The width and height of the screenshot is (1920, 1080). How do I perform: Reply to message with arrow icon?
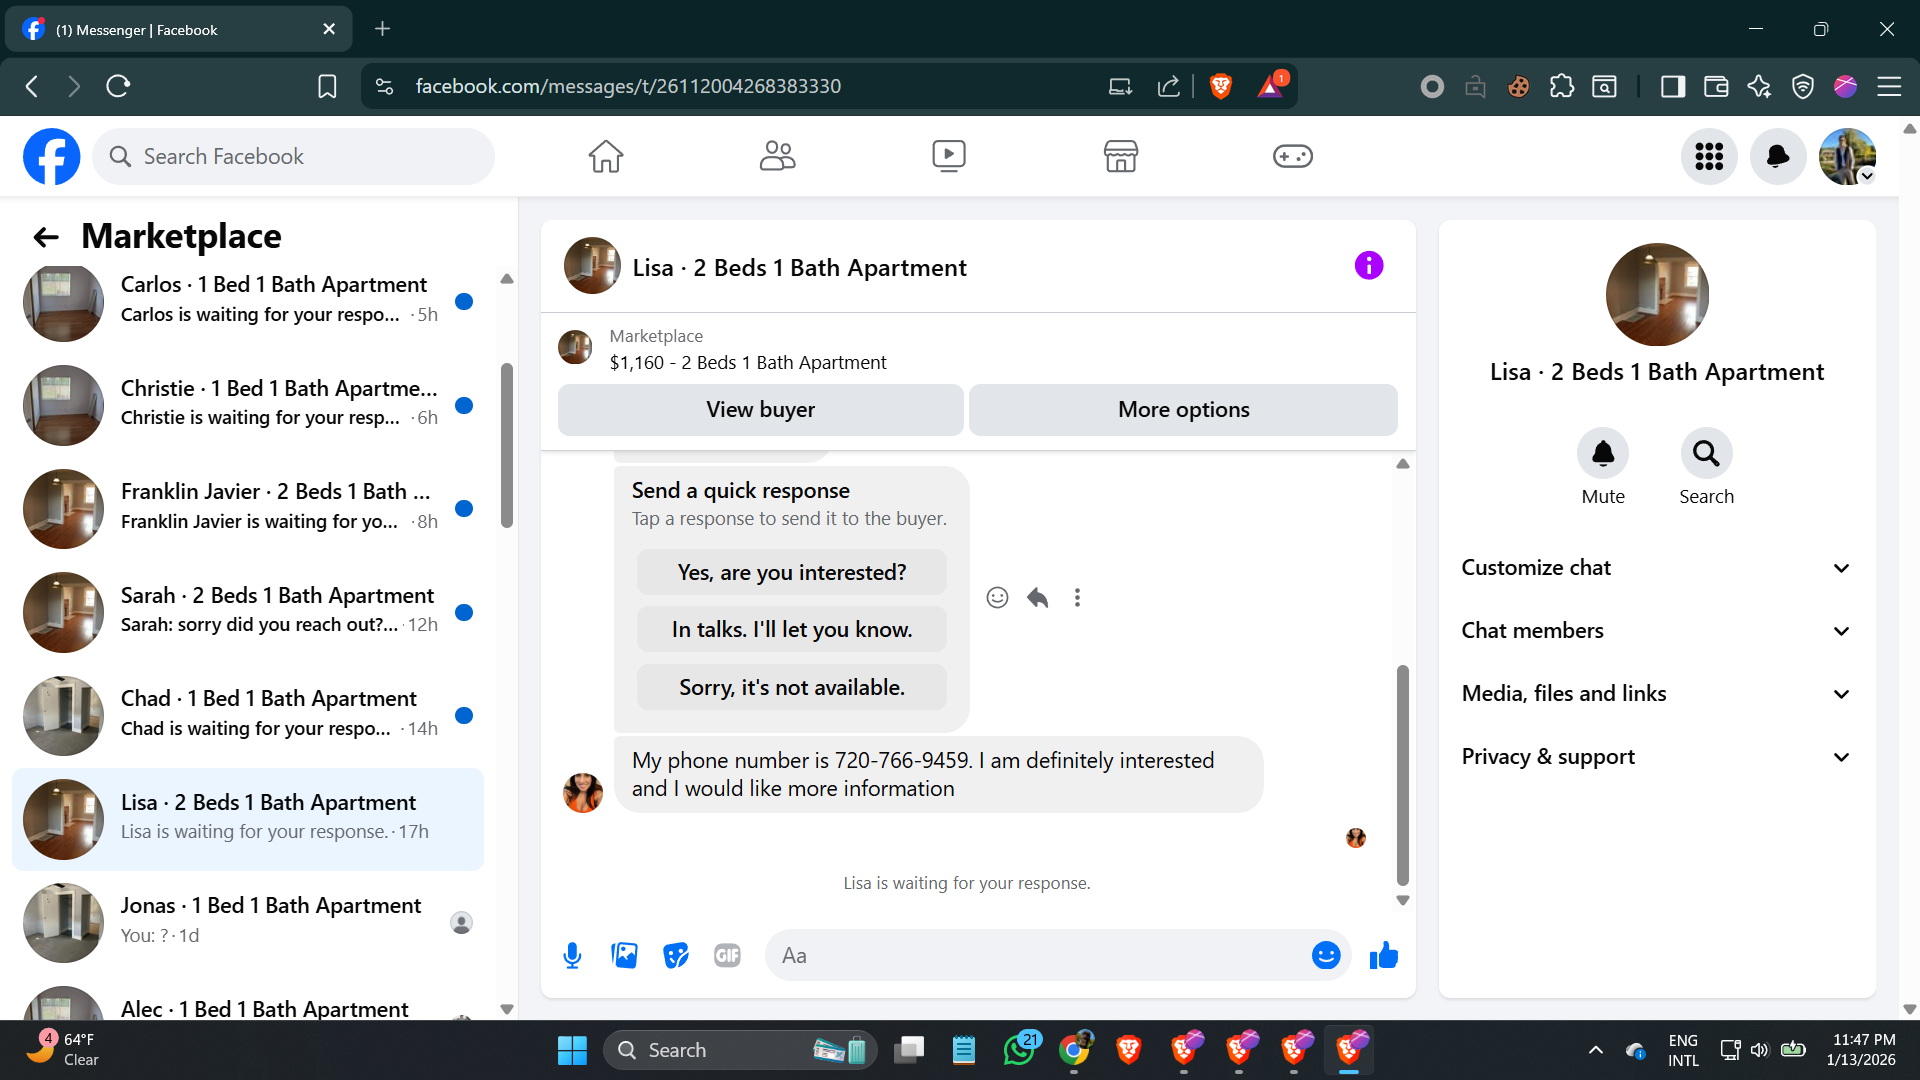tap(1037, 598)
